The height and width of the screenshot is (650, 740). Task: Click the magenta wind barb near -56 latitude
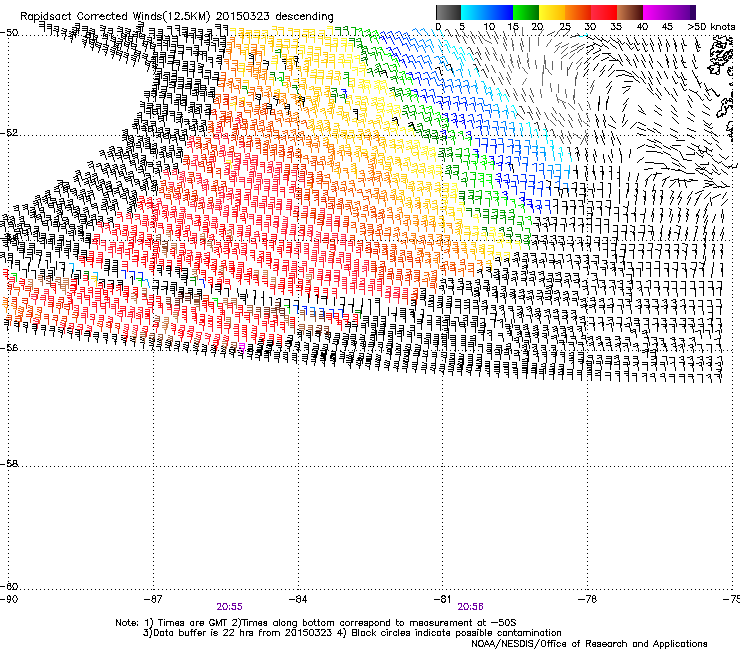[x=242, y=348]
